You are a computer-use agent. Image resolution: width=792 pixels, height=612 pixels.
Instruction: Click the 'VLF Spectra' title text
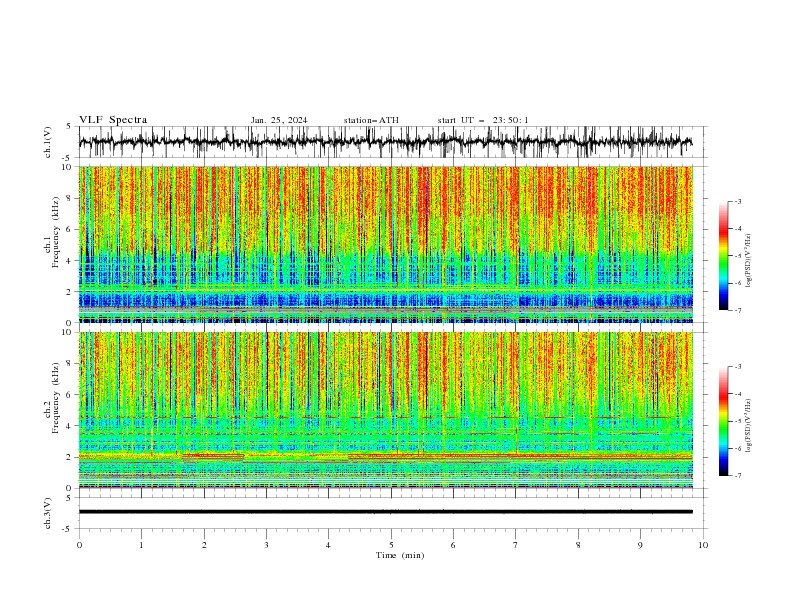coord(113,120)
